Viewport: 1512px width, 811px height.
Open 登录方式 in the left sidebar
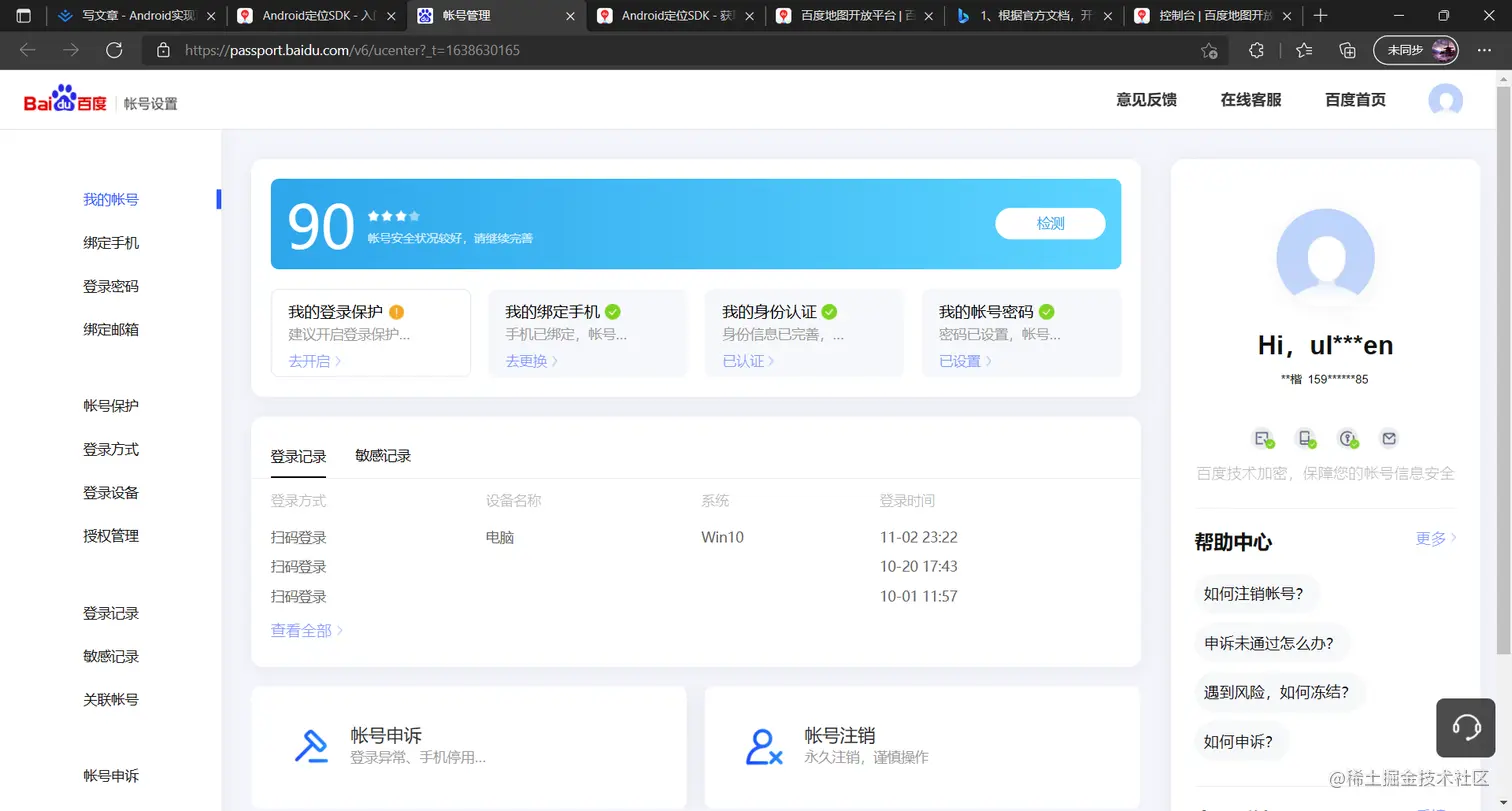111,450
